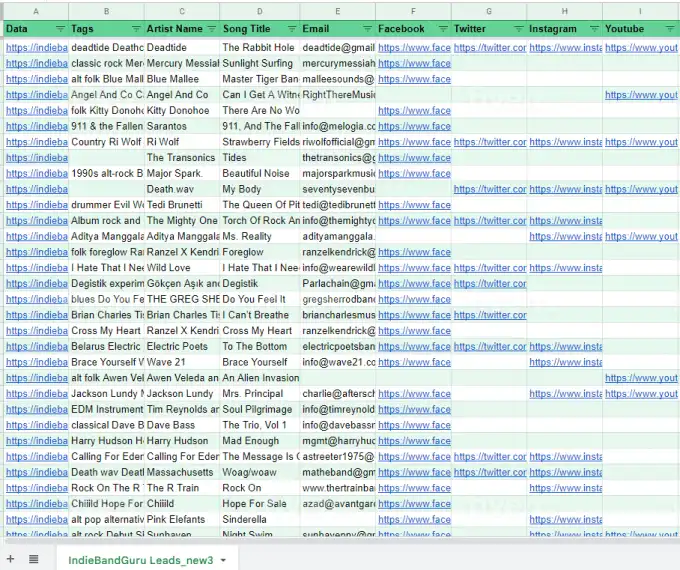Click the Email column filter icon
This screenshot has width=680, height=570.
coord(366,29)
